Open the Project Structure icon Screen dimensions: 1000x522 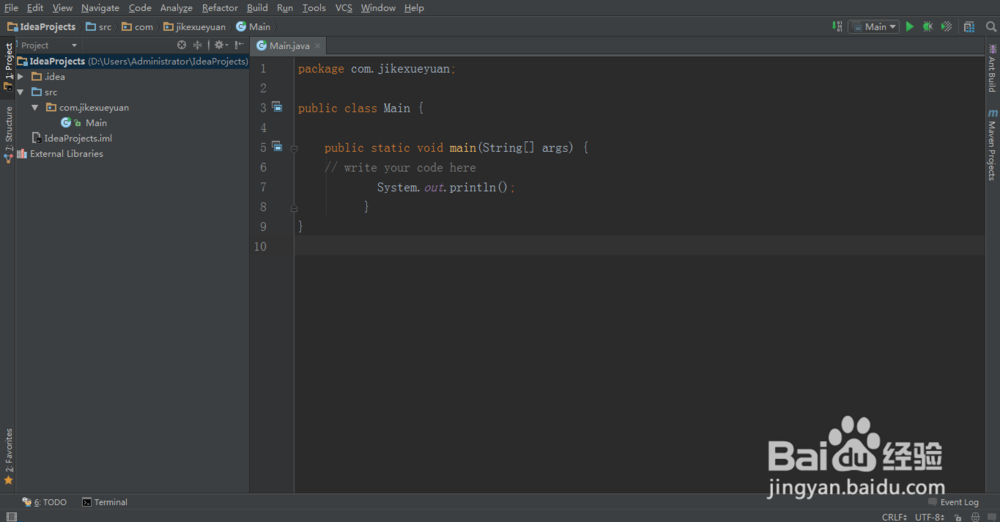click(969, 27)
